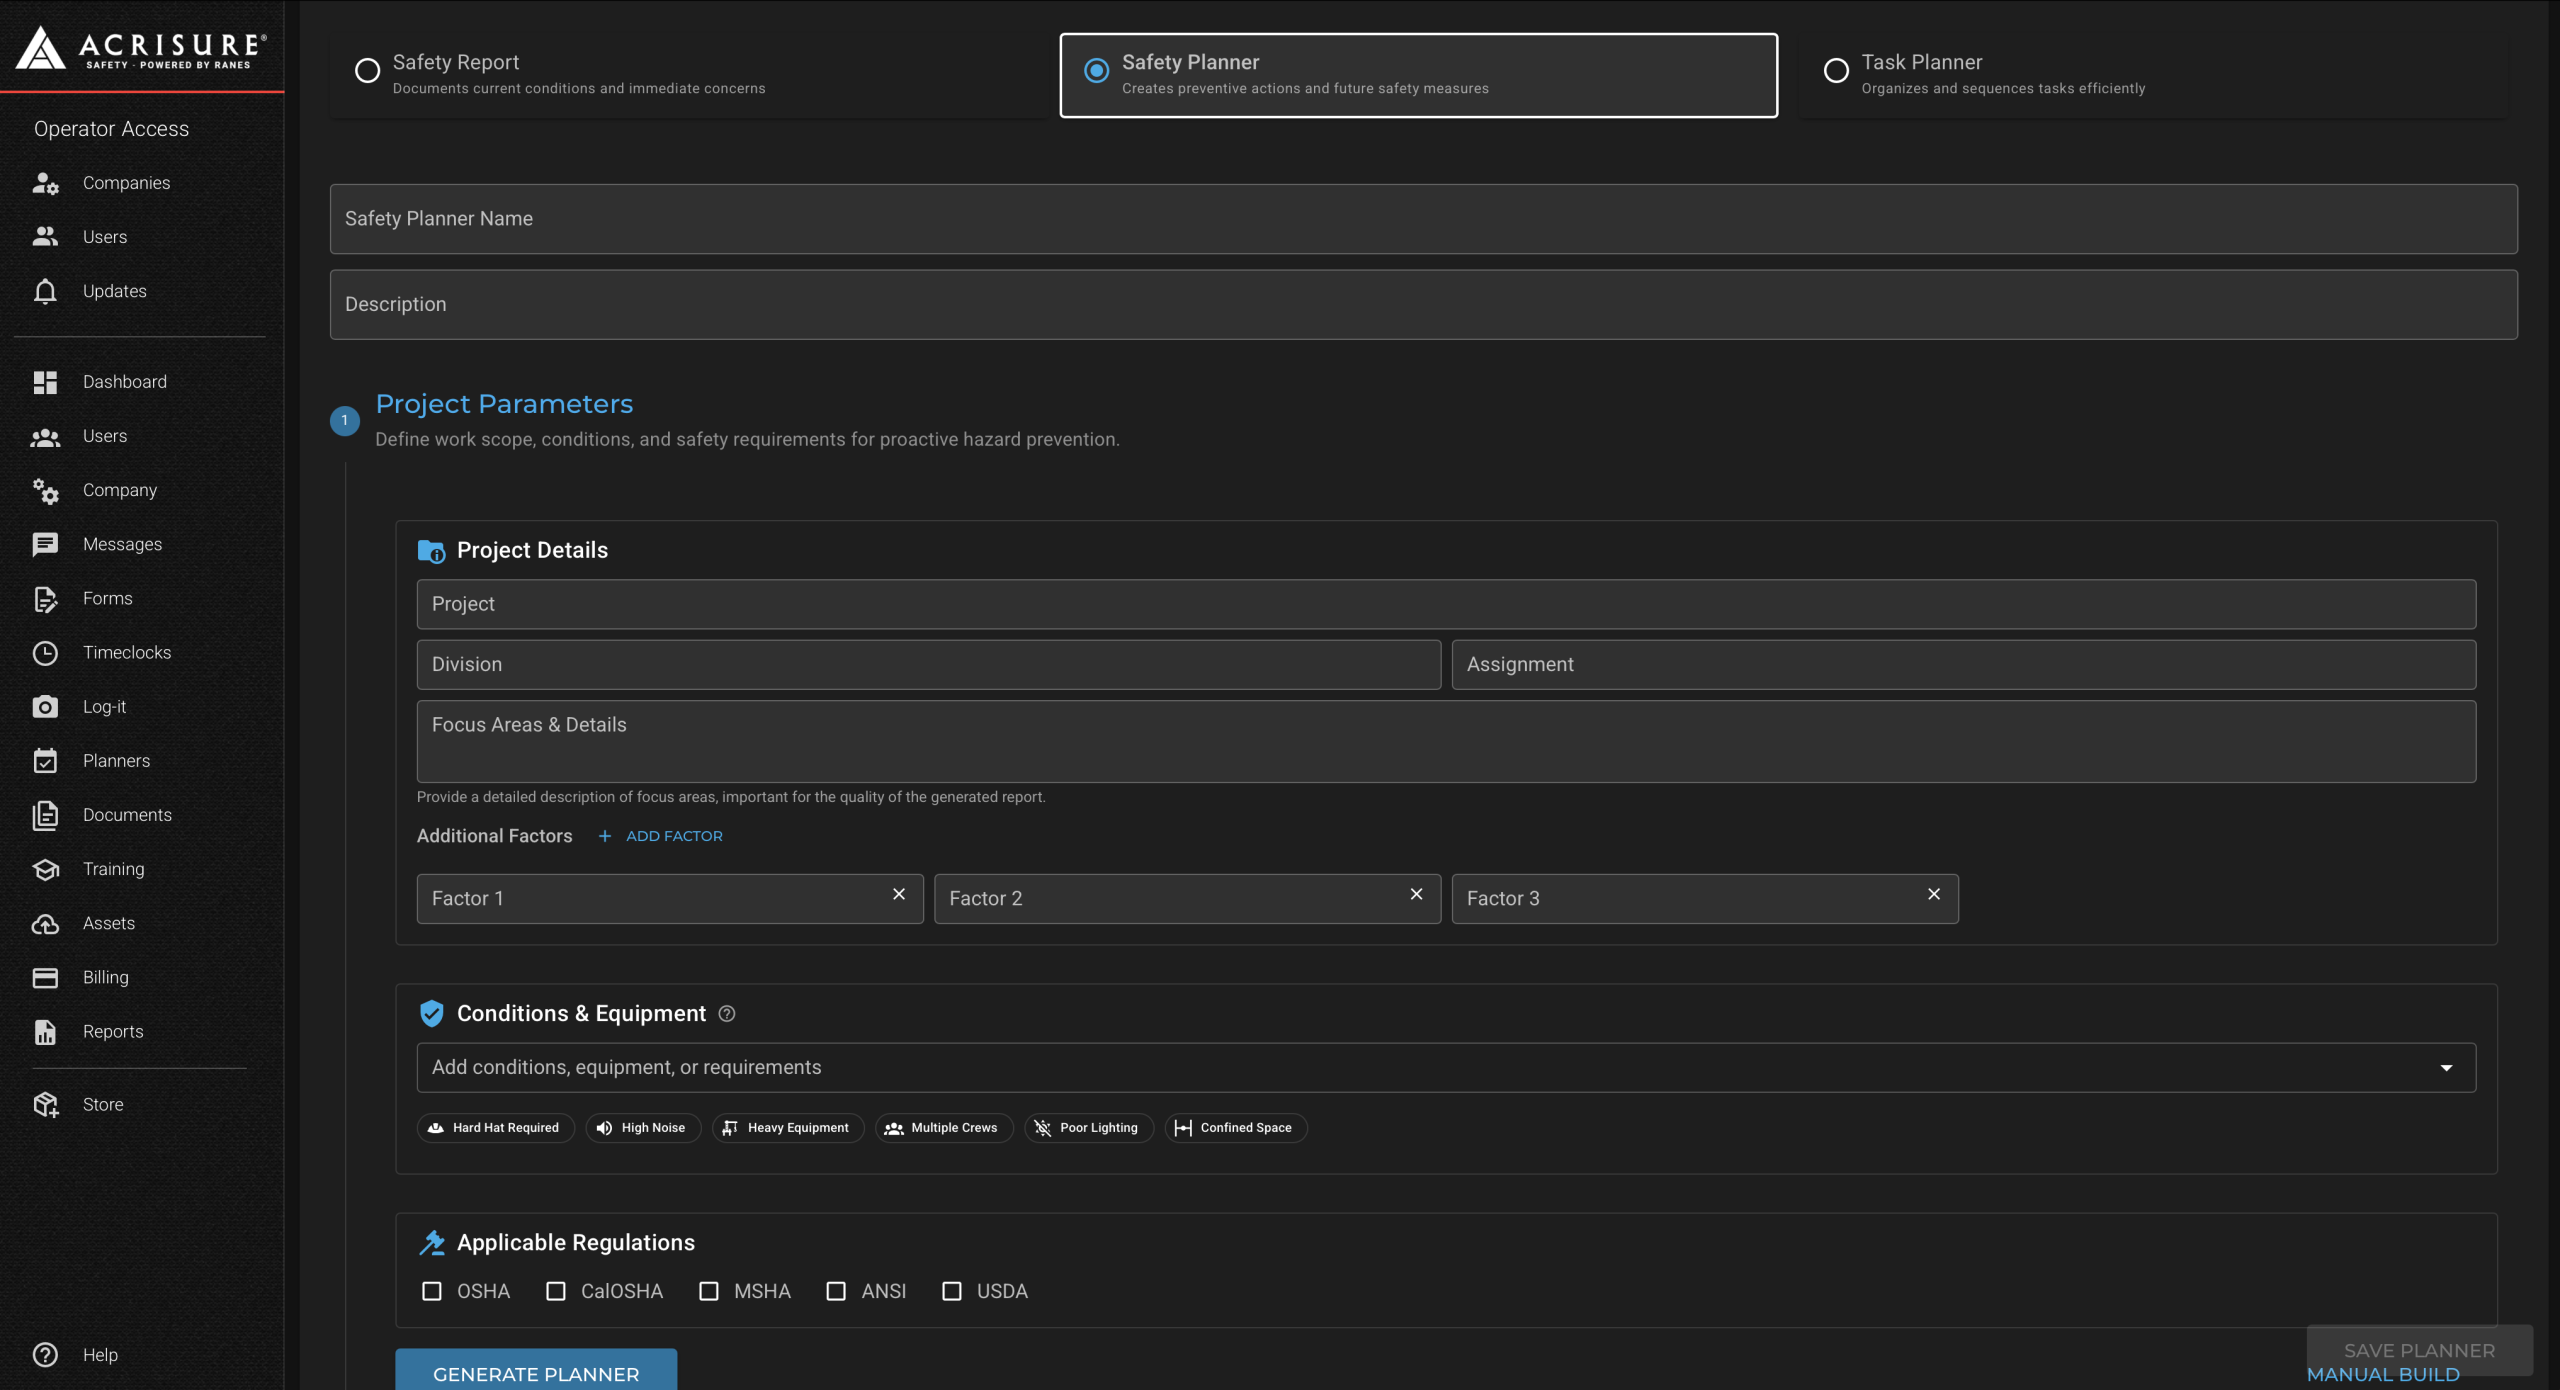
Task: Add the Confined Space chip
Action: (x=1236, y=1128)
